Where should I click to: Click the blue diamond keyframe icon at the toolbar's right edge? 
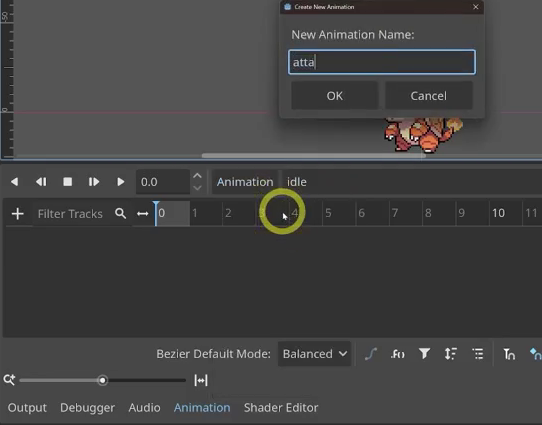(x=535, y=354)
